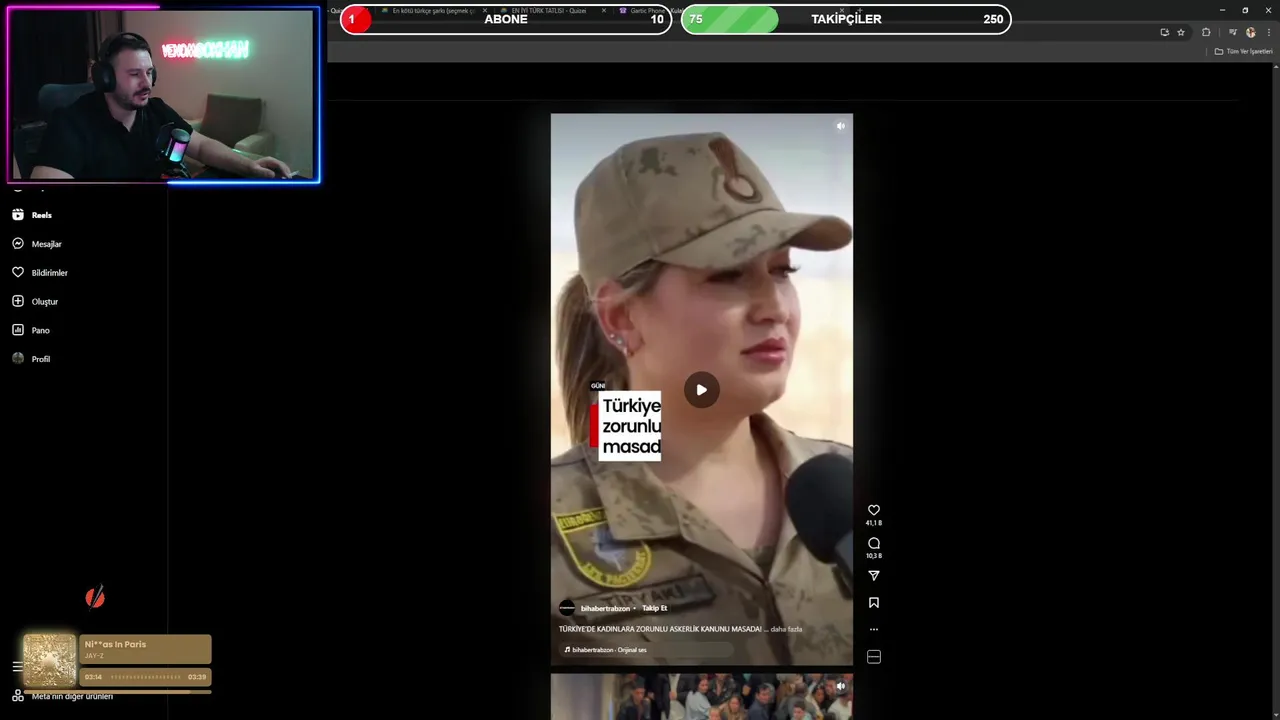Click the Oluştur (create) plus icon

(x=18, y=301)
